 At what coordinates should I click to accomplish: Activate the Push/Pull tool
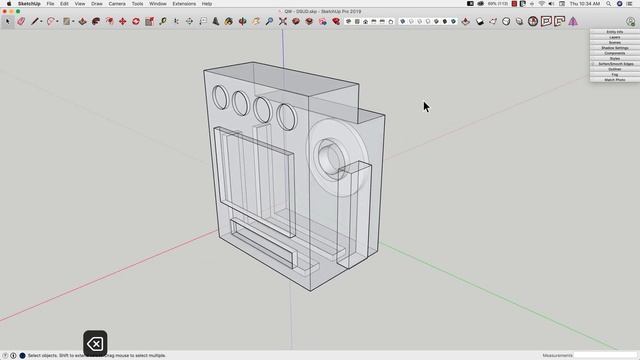click(x=82, y=21)
